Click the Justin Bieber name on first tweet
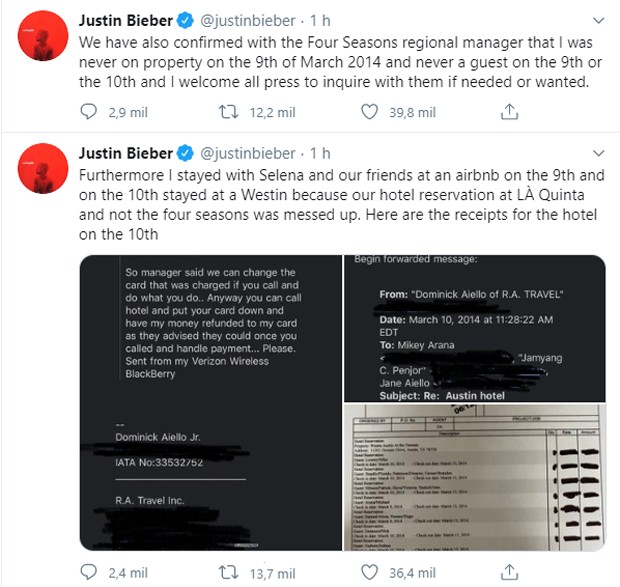Viewport: 620px width, 587px height. (126, 21)
